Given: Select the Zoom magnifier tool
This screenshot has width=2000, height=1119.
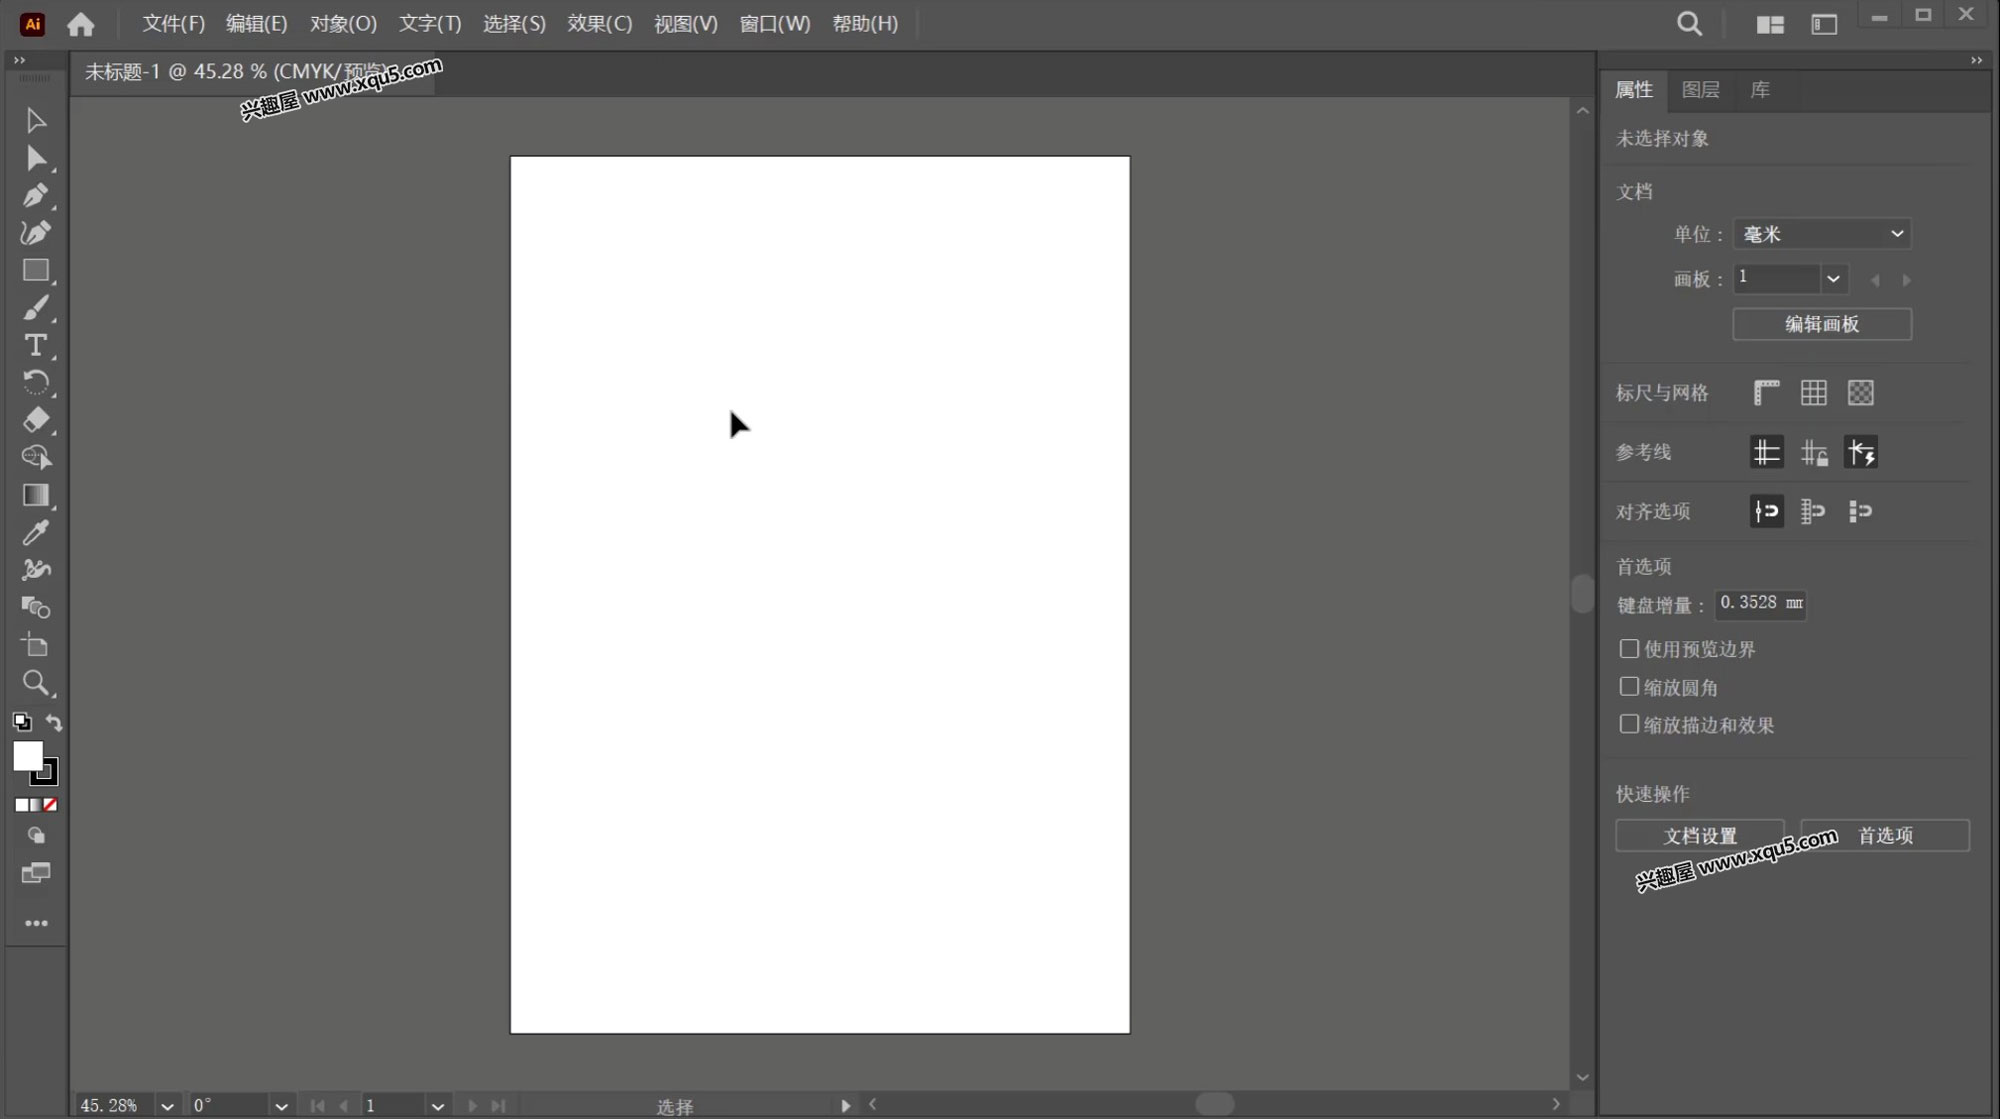Looking at the screenshot, I should (36, 683).
